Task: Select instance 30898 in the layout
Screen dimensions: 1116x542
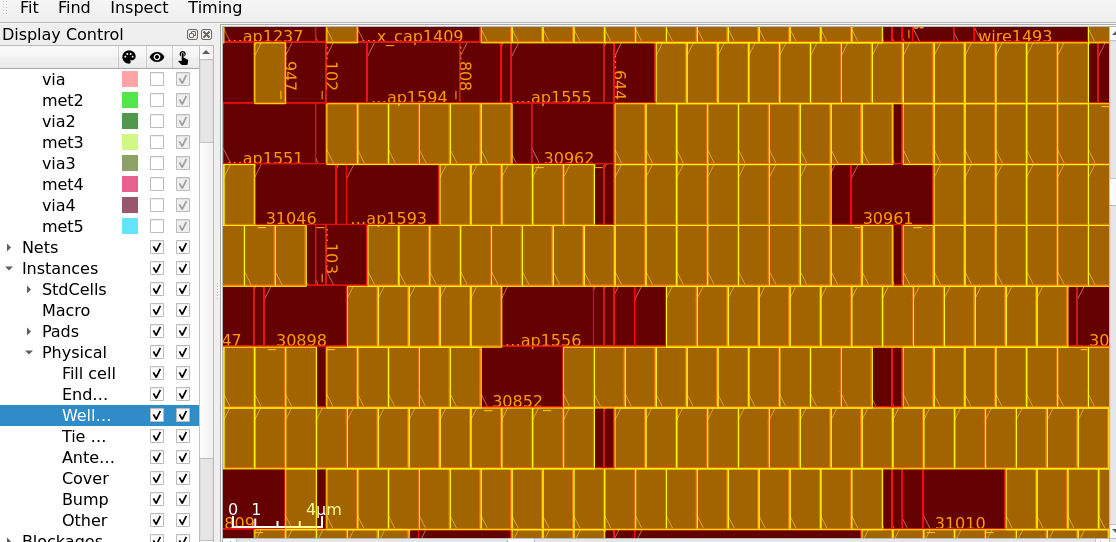Action: pos(305,317)
